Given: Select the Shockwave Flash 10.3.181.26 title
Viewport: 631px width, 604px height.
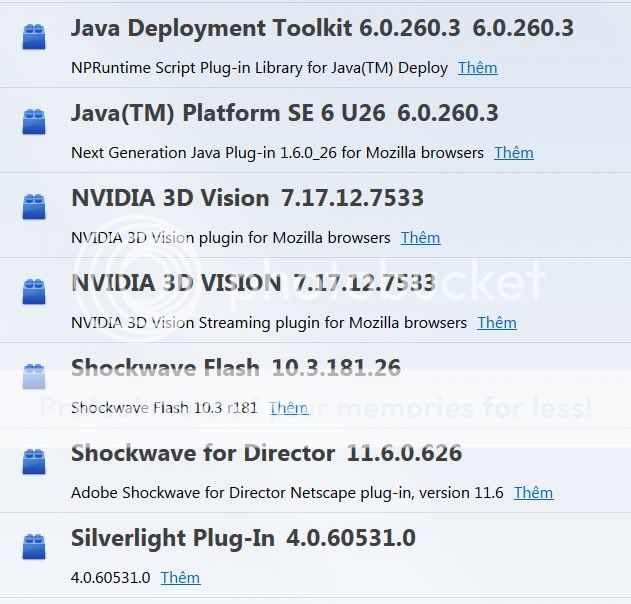Looking at the screenshot, I should [x=236, y=368].
